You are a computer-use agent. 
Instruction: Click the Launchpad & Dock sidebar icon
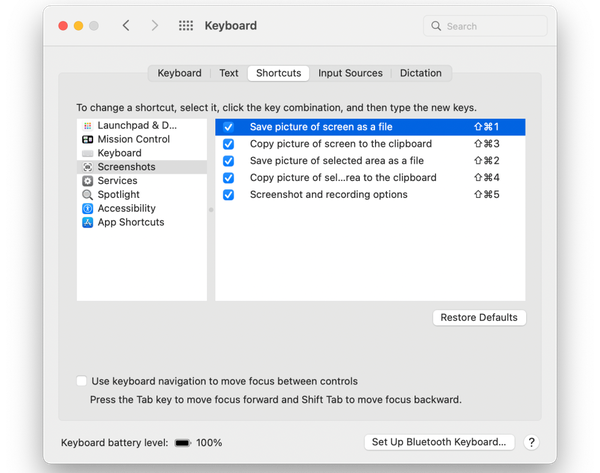point(88,125)
